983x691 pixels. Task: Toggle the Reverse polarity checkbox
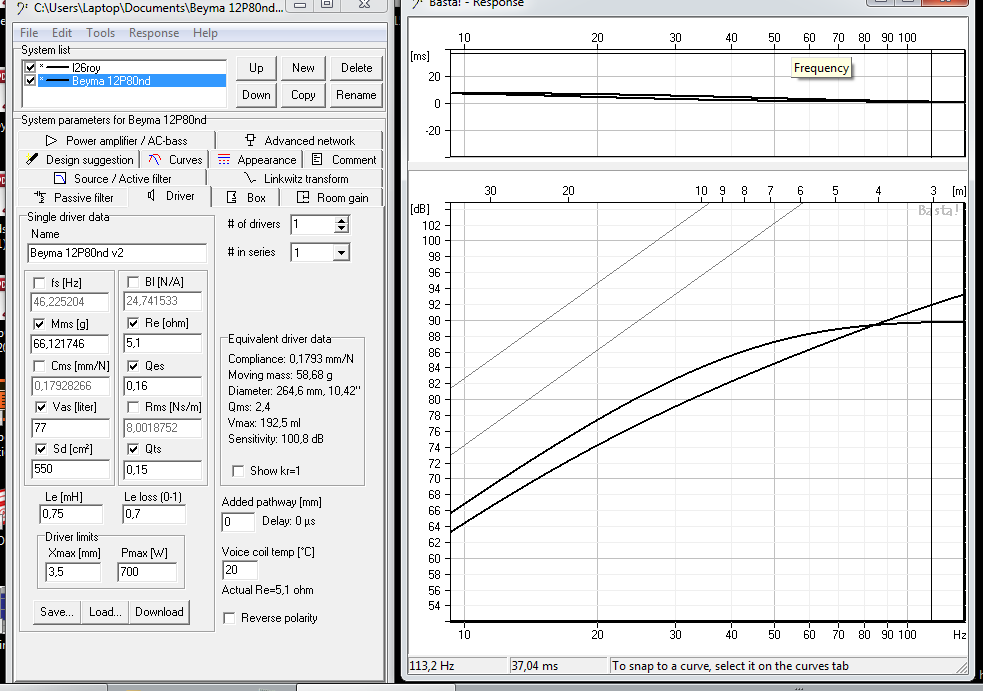[229, 618]
